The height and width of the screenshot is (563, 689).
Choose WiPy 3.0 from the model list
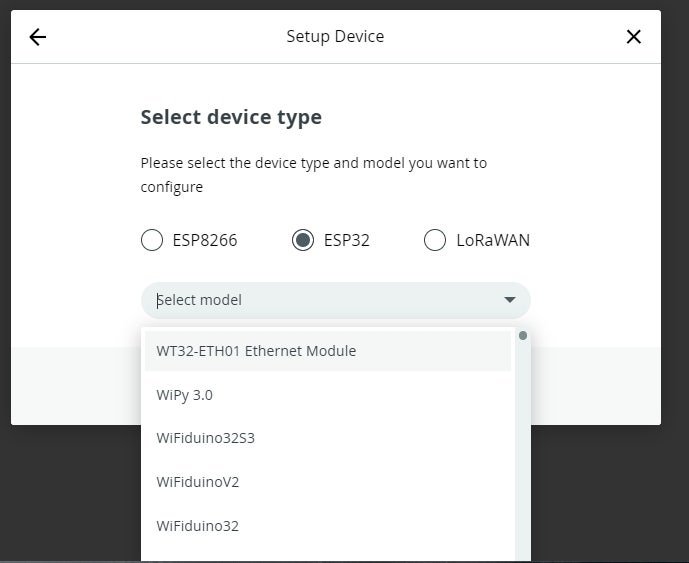[x=328, y=395]
